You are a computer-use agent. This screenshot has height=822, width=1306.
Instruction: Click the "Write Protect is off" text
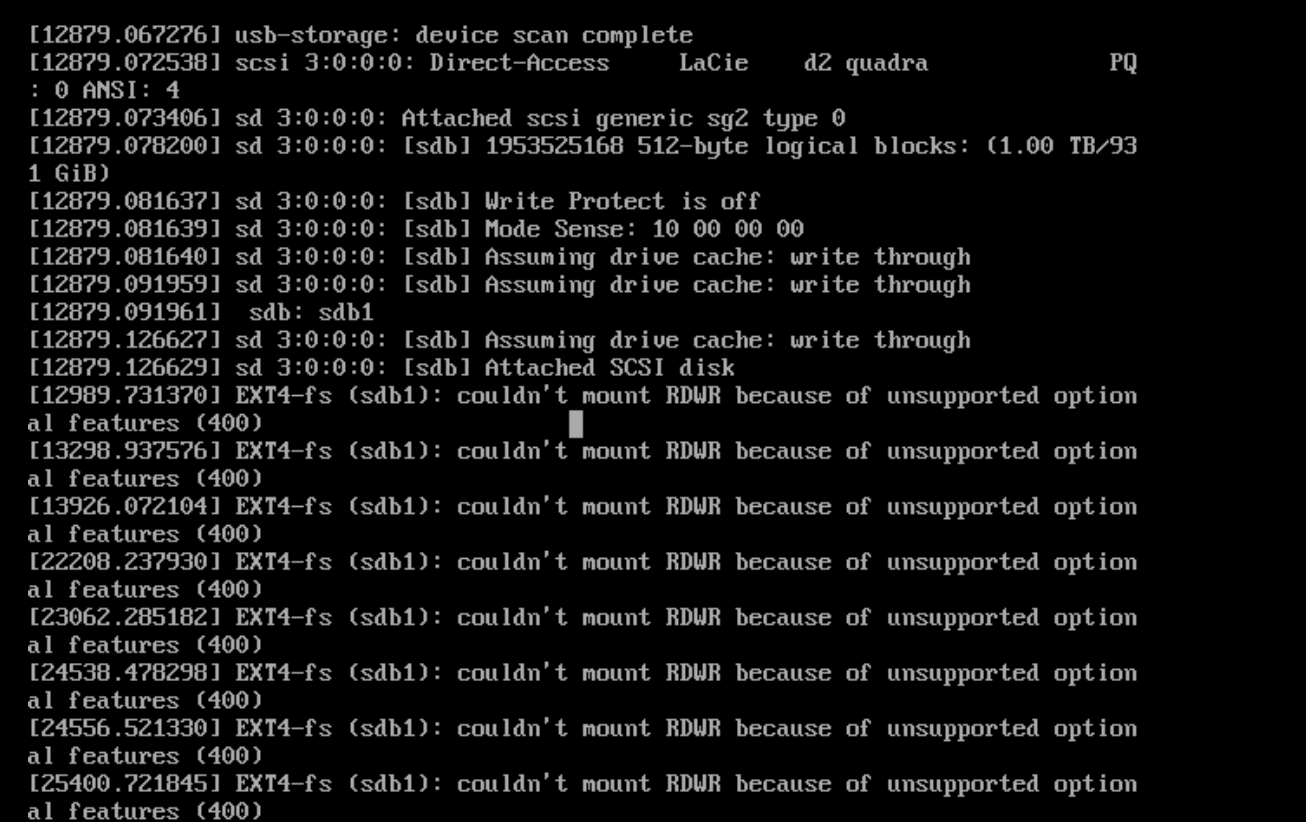coord(622,202)
